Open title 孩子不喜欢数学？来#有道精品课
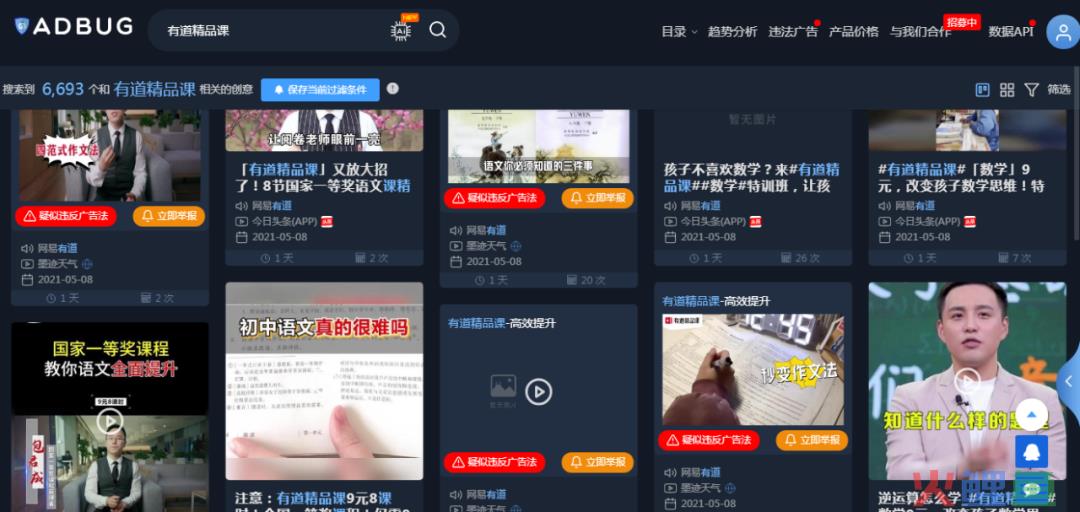The height and width of the screenshot is (512, 1080). pos(752,177)
